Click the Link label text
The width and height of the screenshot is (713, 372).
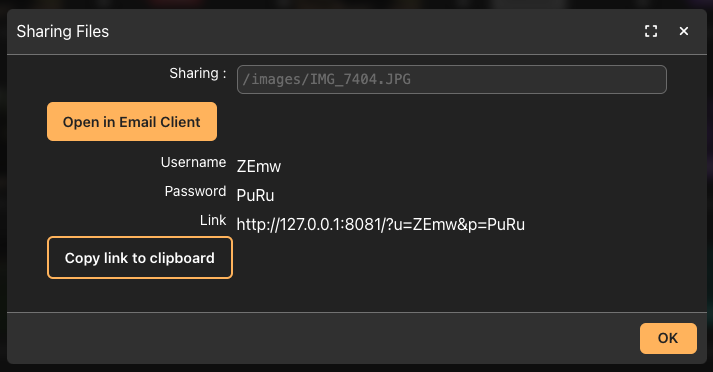(x=213, y=221)
